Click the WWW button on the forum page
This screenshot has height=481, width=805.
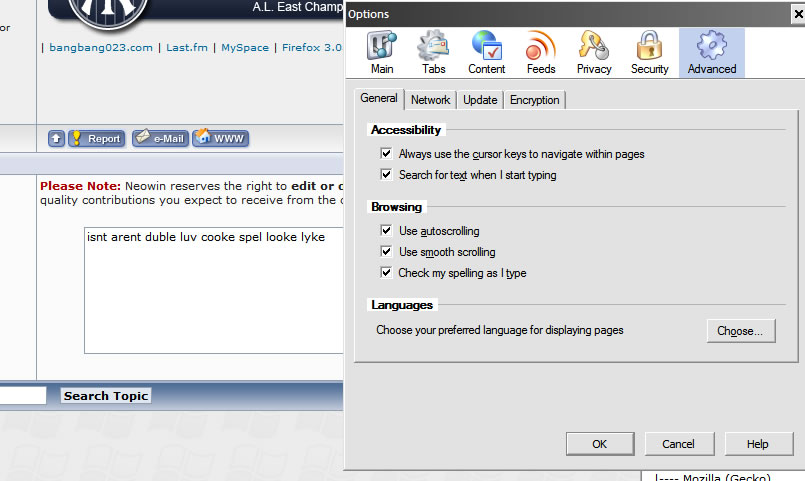(221, 138)
